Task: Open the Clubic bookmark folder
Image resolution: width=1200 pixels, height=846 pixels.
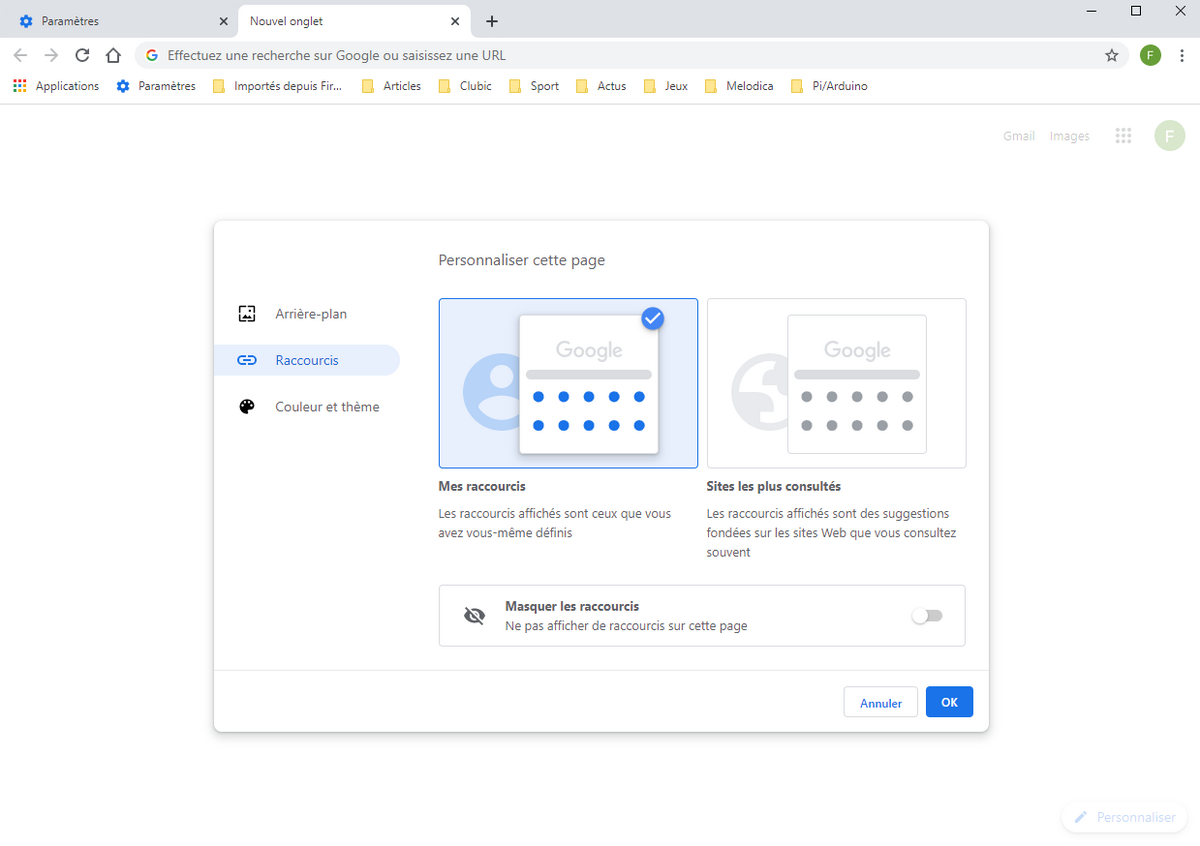Action: (465, 86)
